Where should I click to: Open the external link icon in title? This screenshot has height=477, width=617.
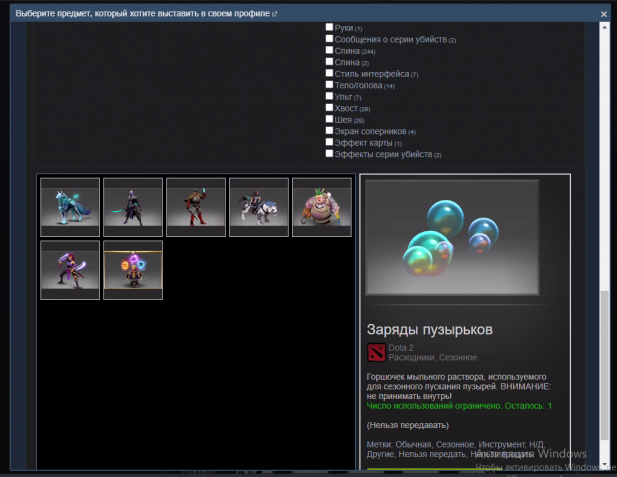point(274,14)
